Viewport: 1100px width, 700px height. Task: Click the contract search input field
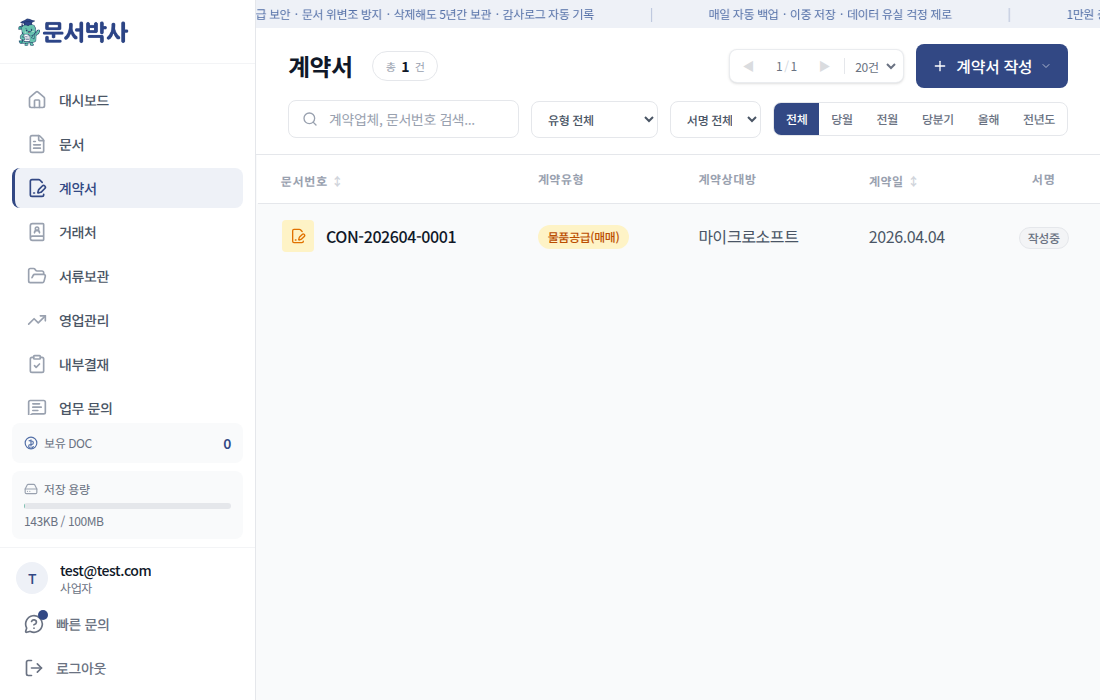coord(403,118)
